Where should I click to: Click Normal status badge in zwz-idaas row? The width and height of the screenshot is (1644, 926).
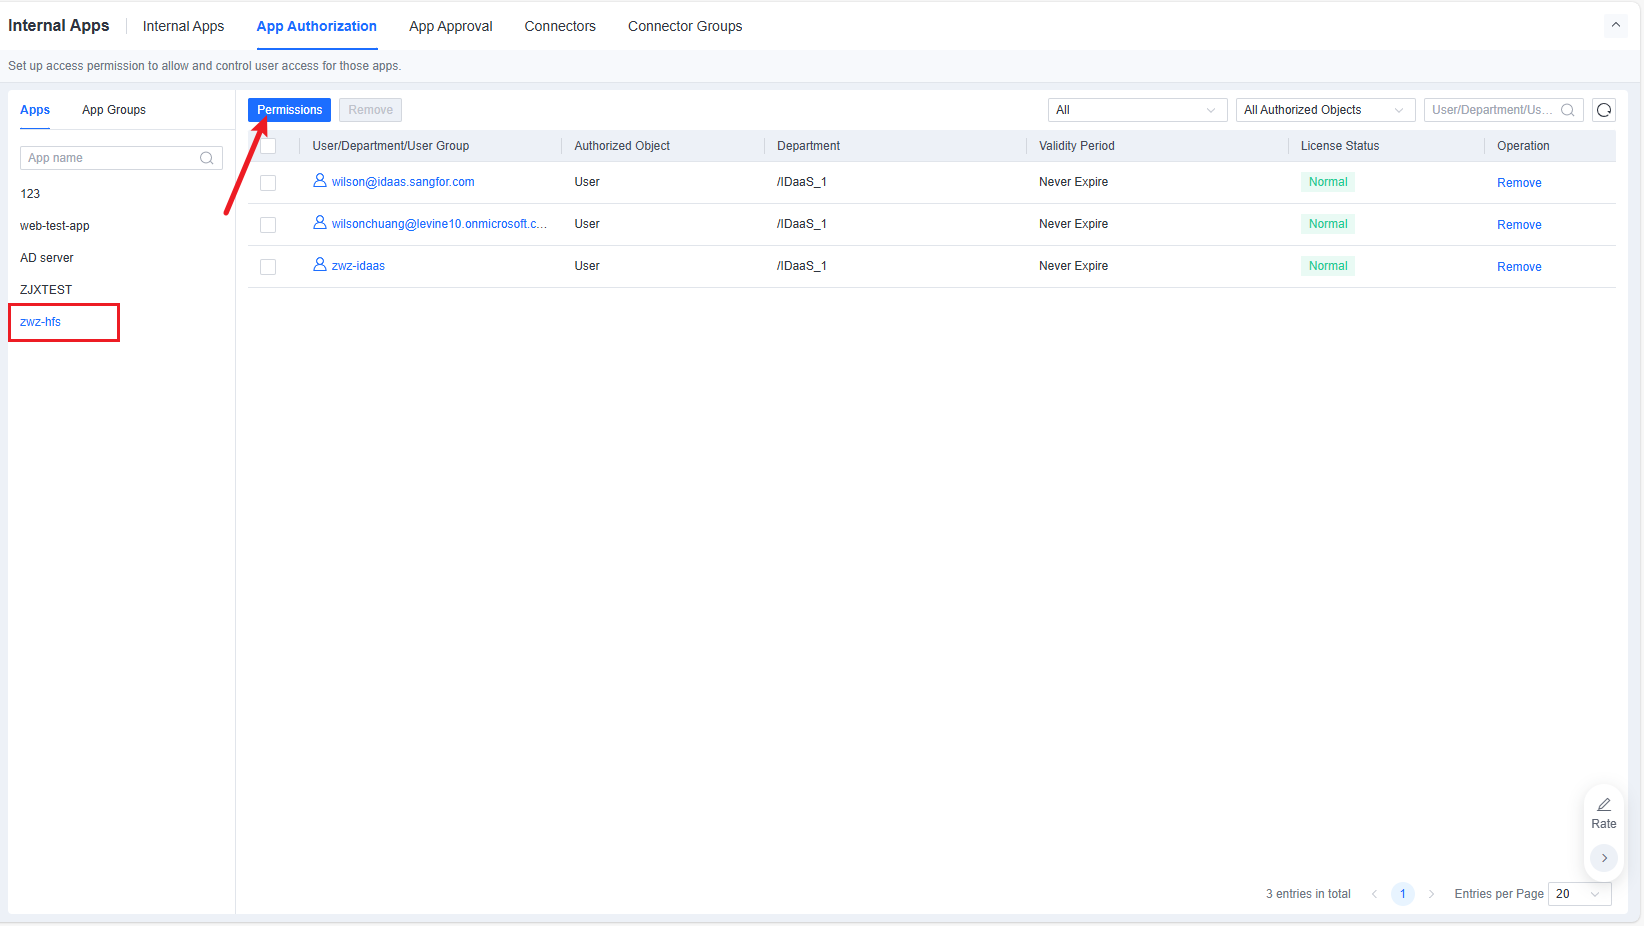[1328, 266]
